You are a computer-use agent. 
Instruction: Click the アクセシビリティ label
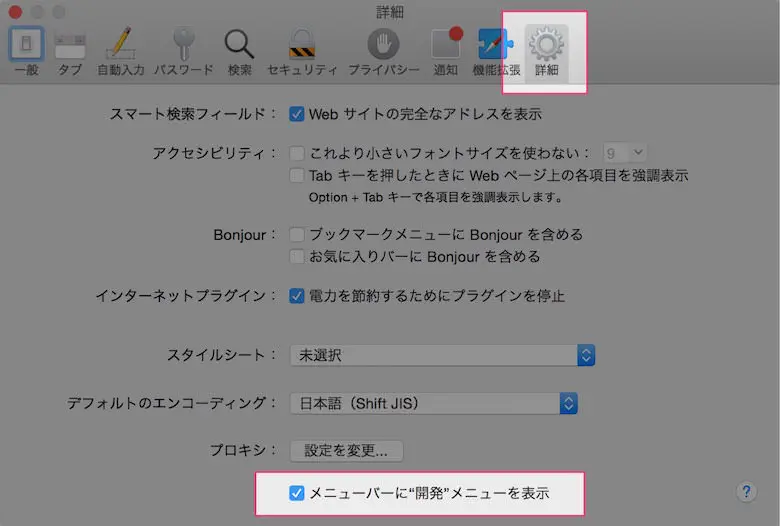pos(214,153)
